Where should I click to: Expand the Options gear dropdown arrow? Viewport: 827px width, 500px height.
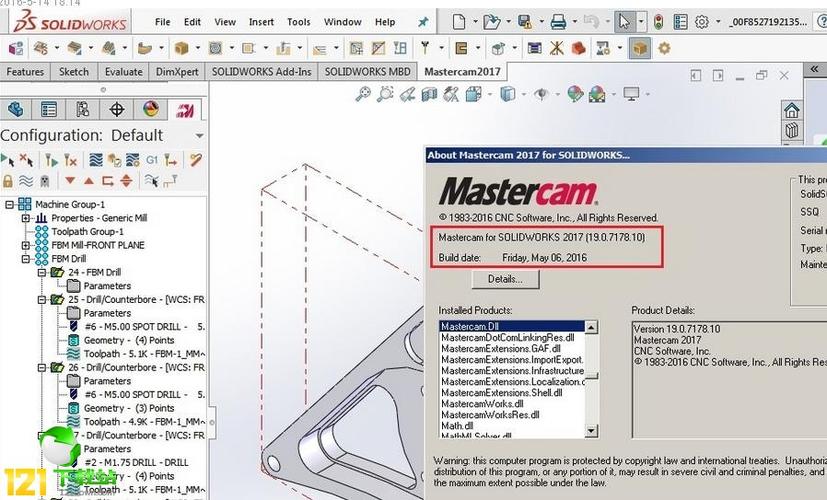[x=718, y=22]
